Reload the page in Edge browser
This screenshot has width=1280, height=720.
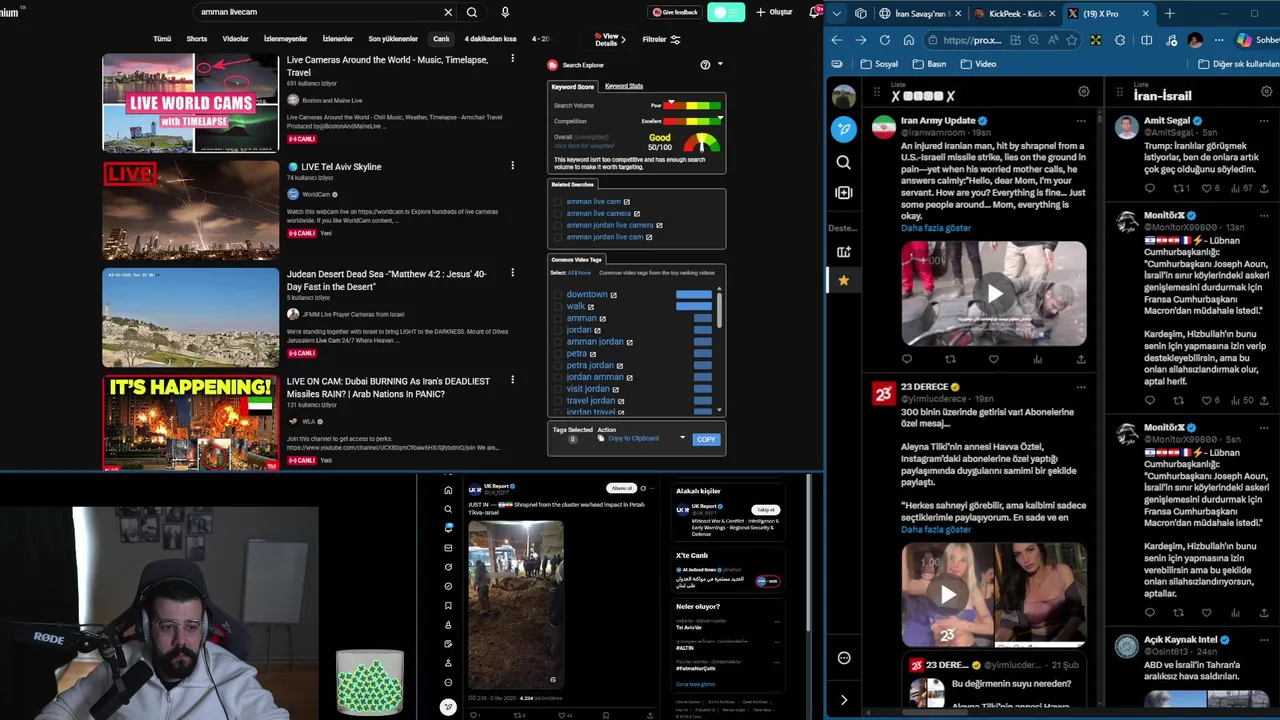pyautogui.click(x=884, y=40)
